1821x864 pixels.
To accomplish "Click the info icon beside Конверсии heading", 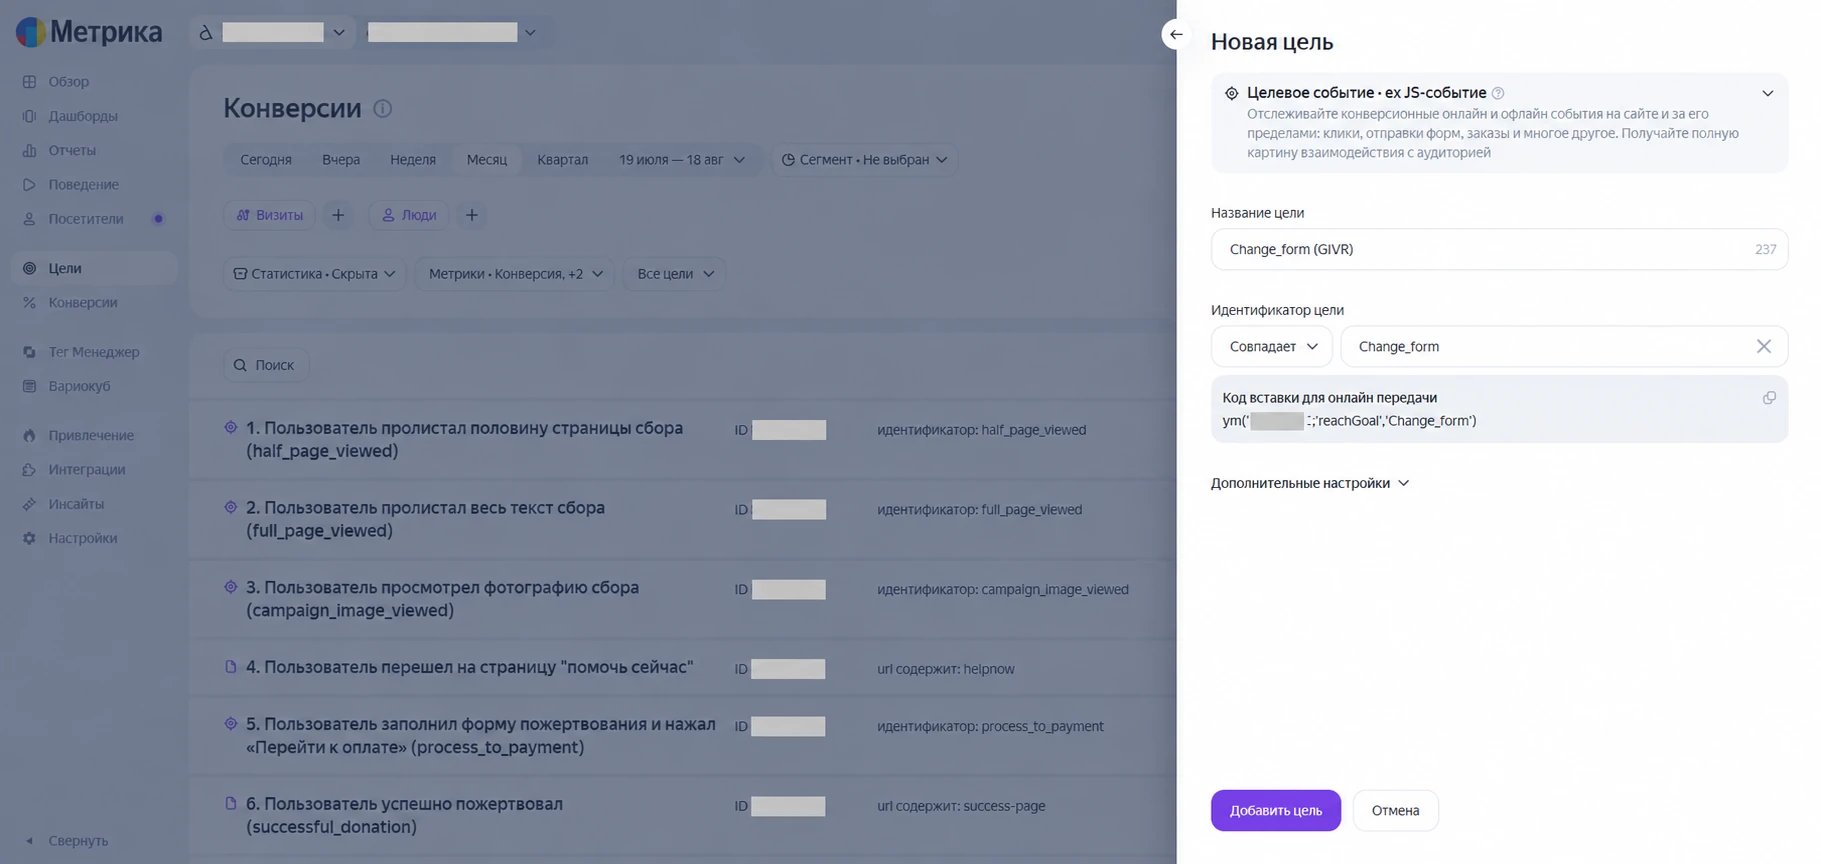I will coord(382,108).
